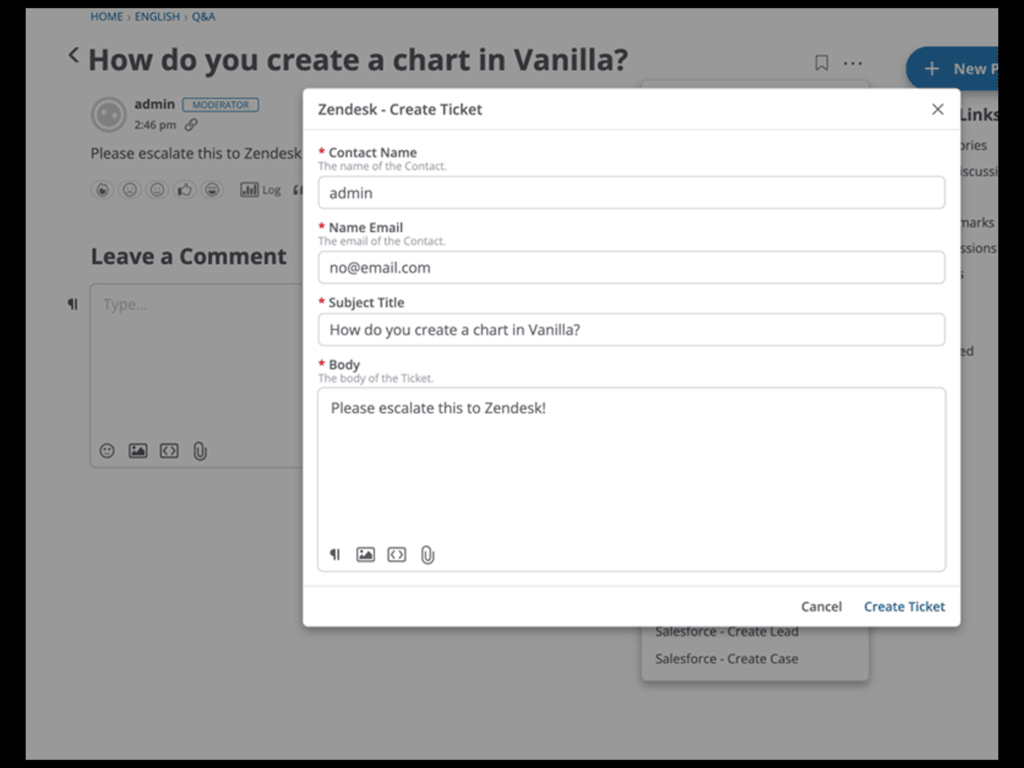Viewport: 1024px width, 768px height.
Task: Click the attachment paperclip in Body editor
Action: pyautogui.click(x=427, y=555)
